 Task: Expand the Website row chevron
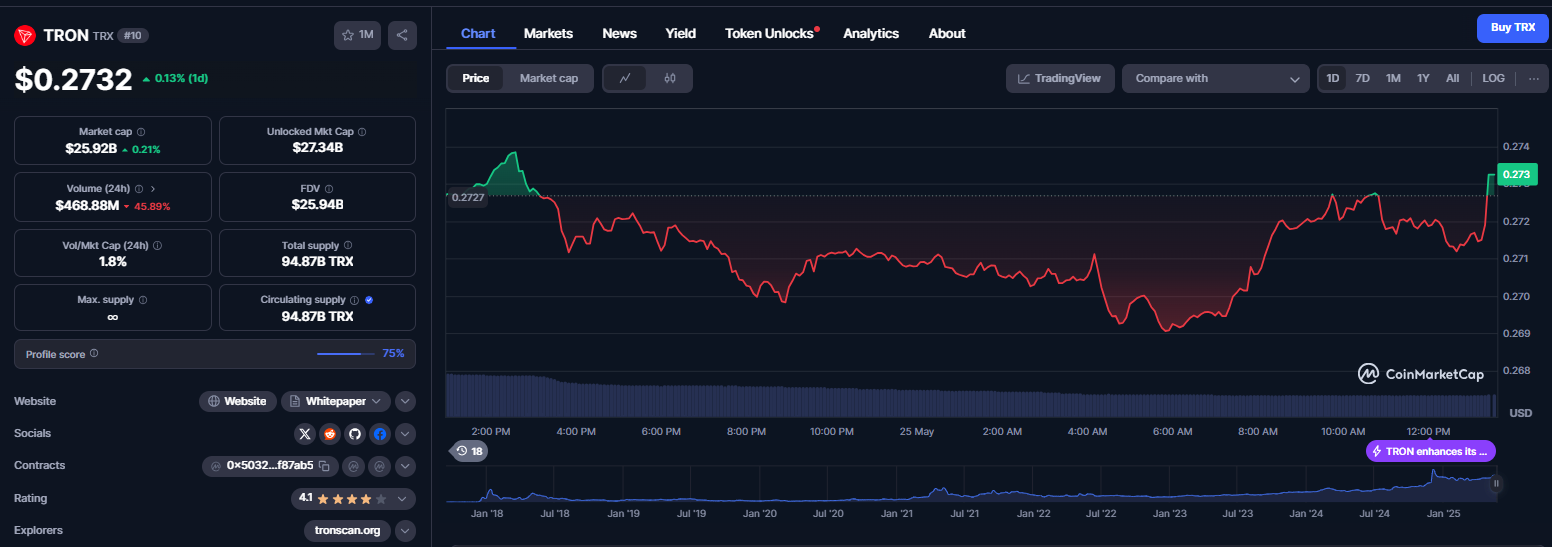pyautogui.click(x=405, y=401)
